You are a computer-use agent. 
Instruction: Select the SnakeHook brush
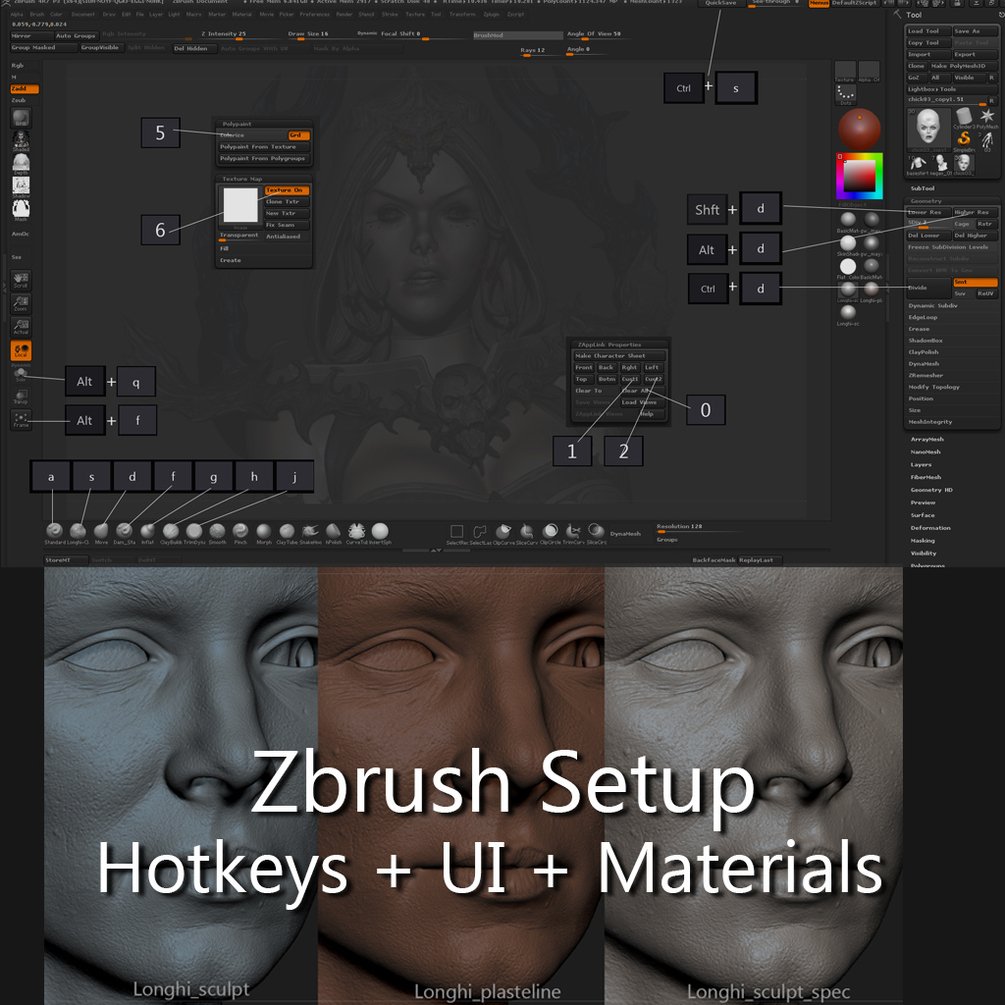pyautogui.click(x=310, y=531)
